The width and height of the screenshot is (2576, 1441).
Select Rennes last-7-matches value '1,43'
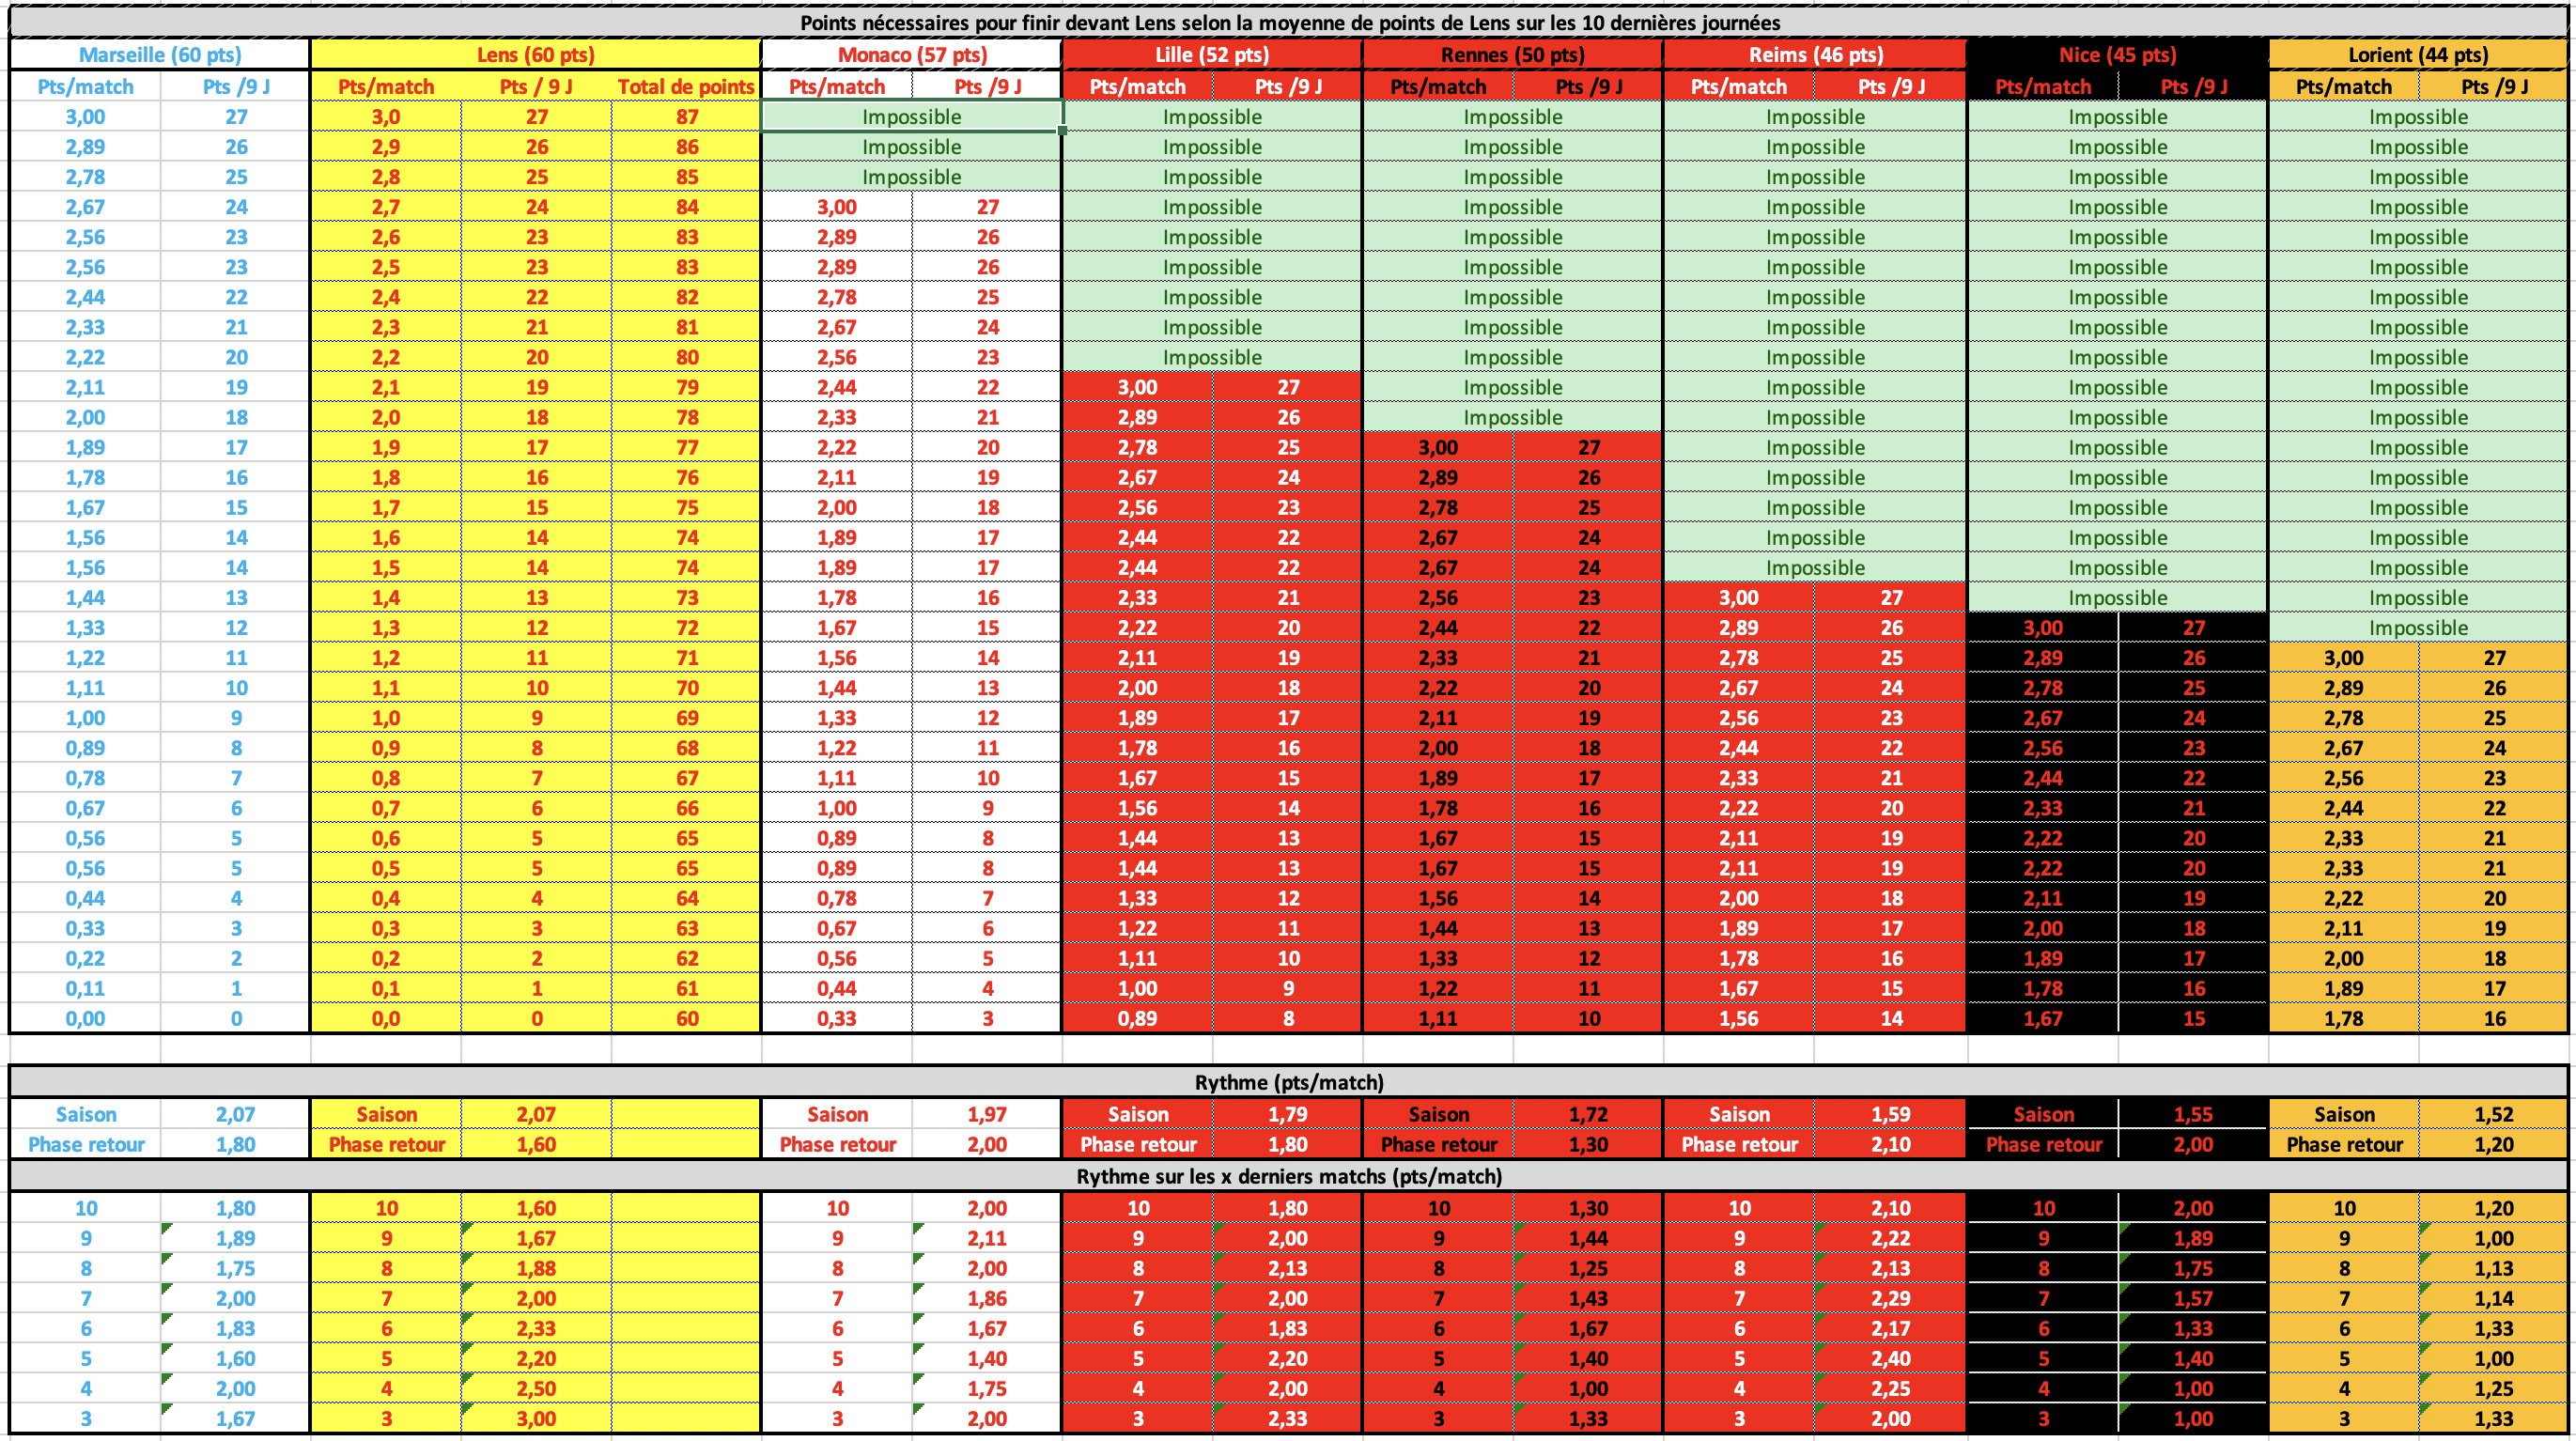(1588, 1298)
